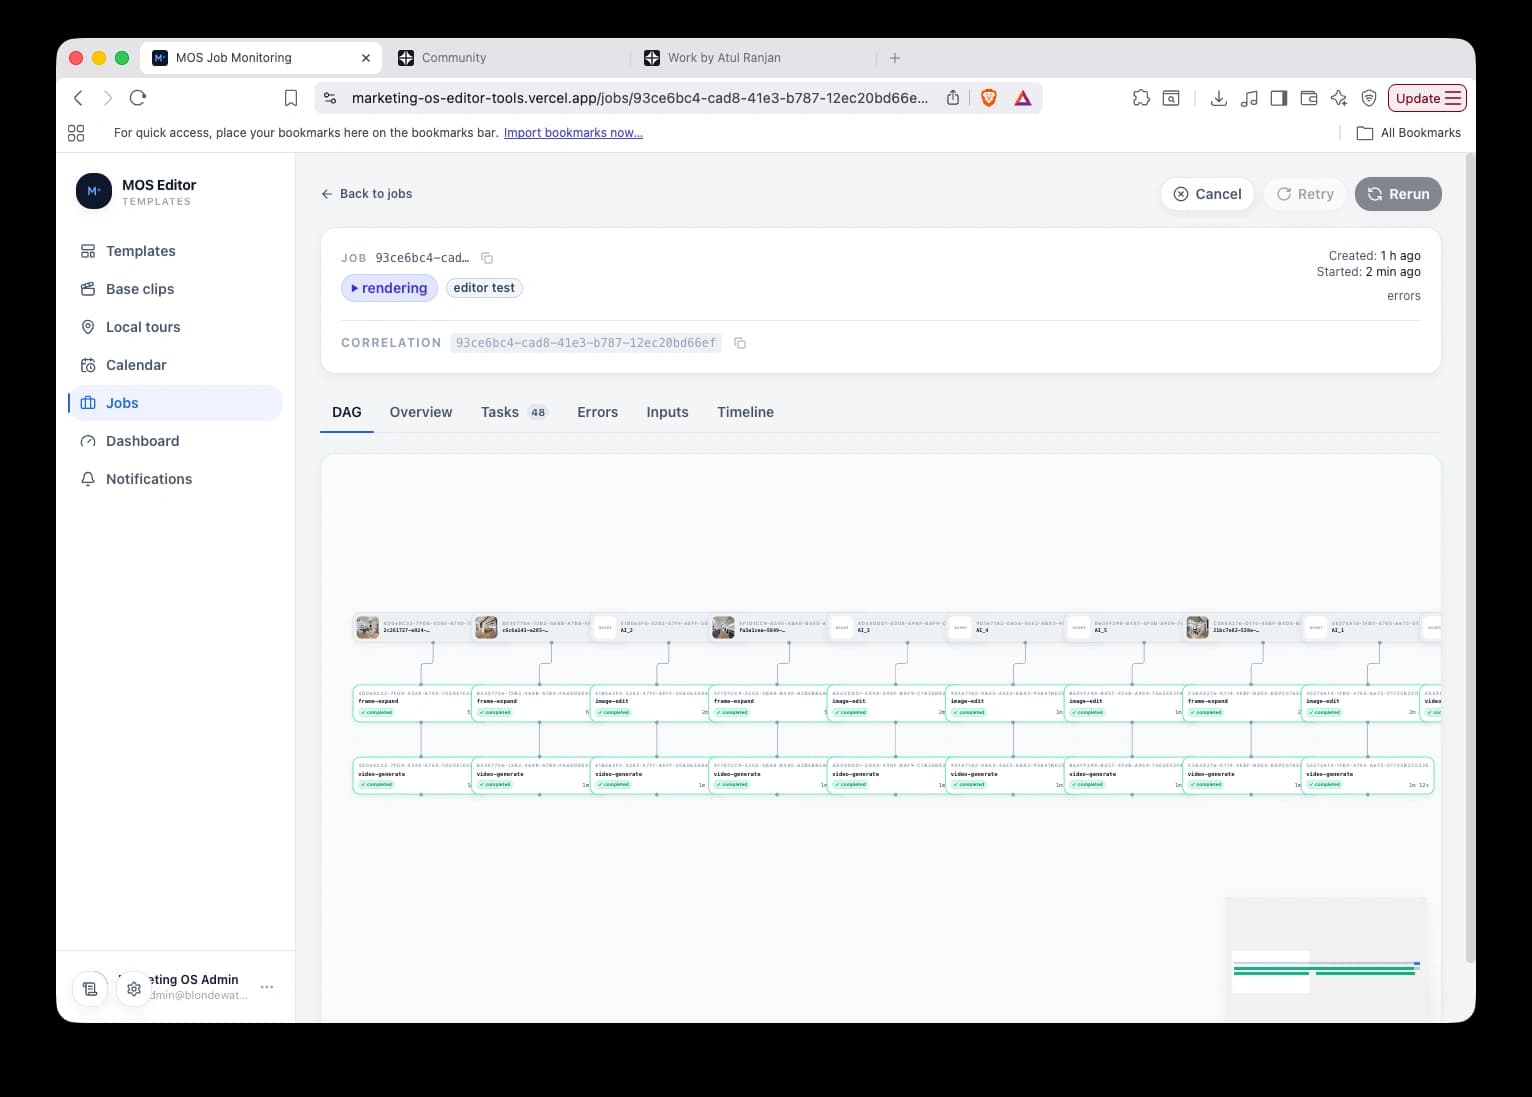Select the Jobs sidebar item
This screenshot has width=1532, height=1097.
(175, 403)
